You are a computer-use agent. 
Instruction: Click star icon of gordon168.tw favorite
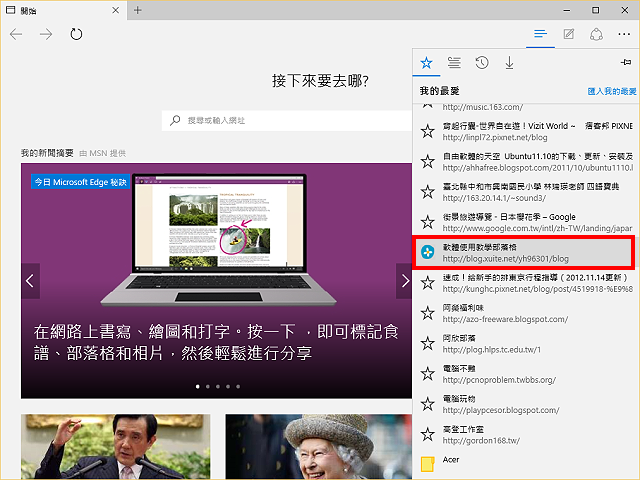point(427,434)
